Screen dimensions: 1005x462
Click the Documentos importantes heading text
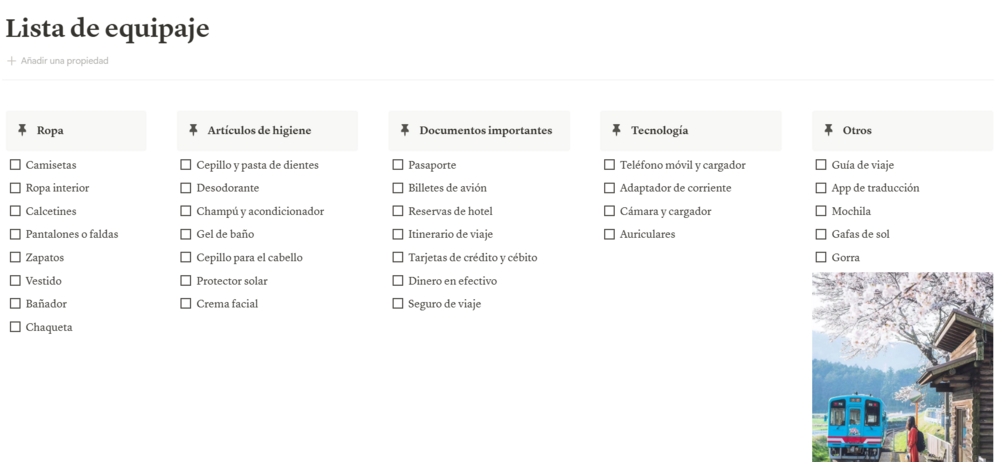click(x=485, y=130)
